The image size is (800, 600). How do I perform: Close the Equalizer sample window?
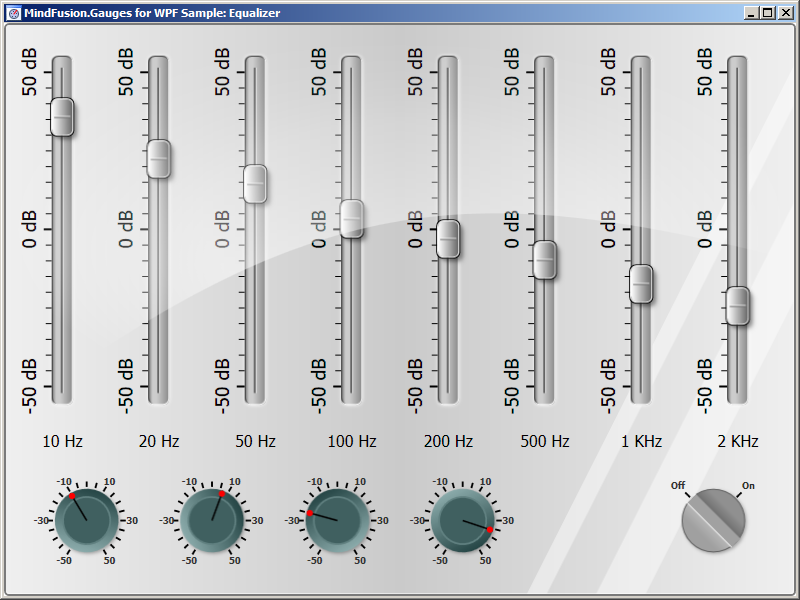[784, 13]
